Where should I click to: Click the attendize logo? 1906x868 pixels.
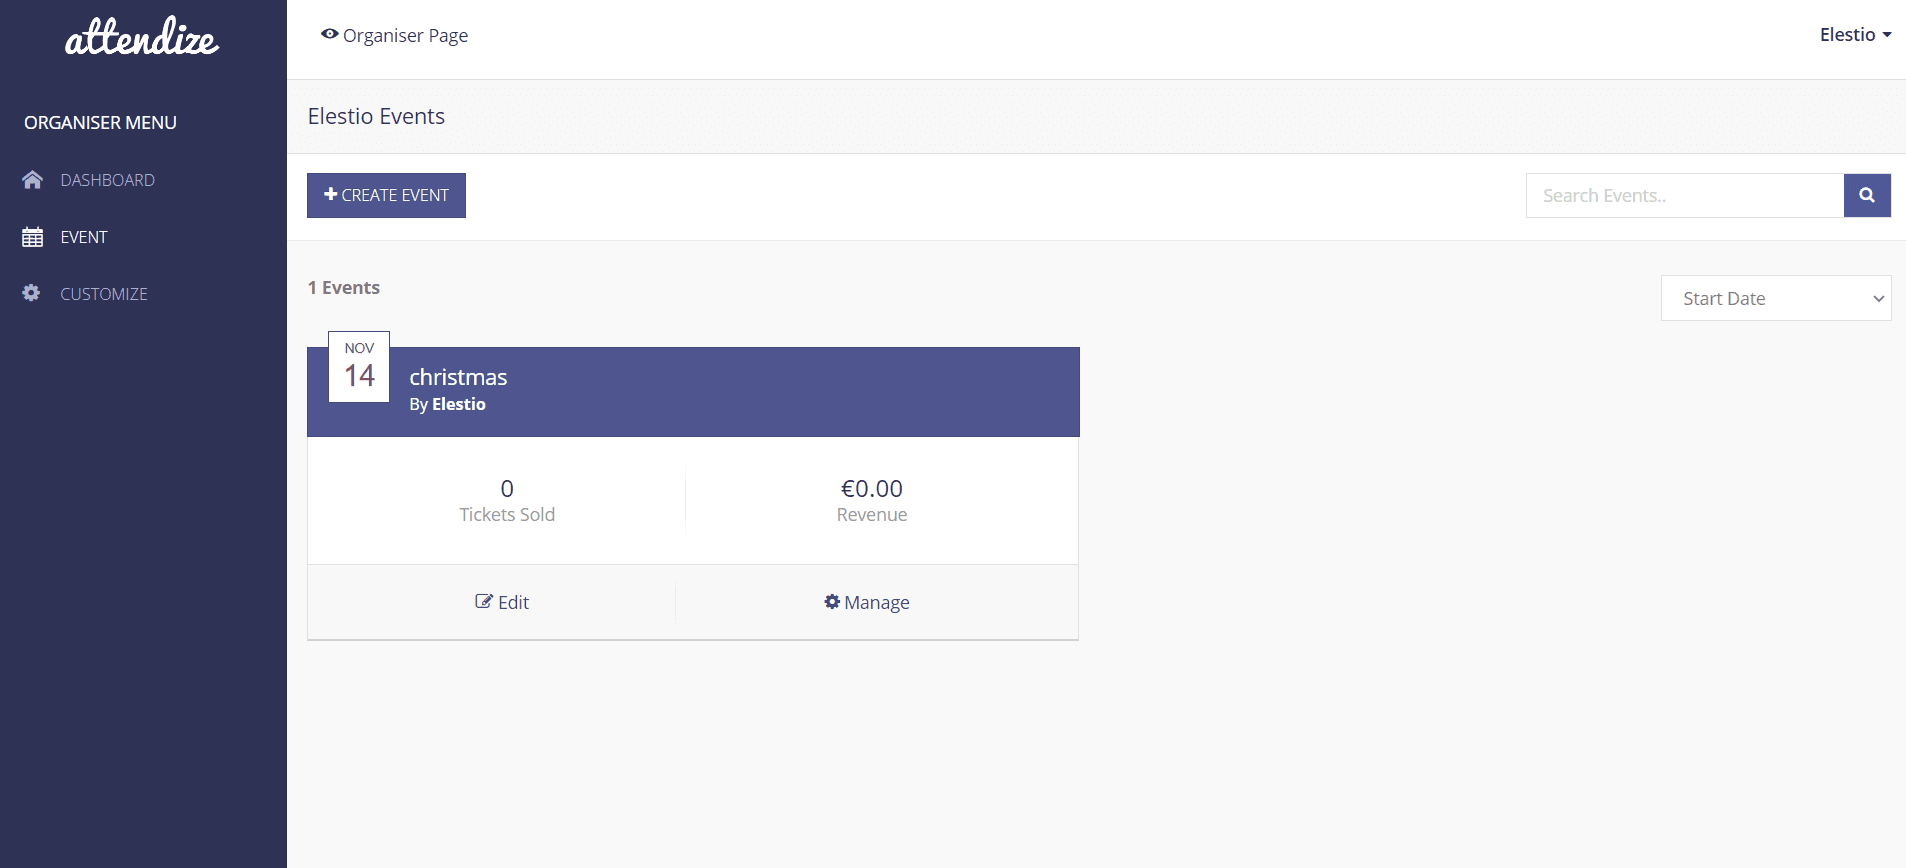[x=142, y=38]
